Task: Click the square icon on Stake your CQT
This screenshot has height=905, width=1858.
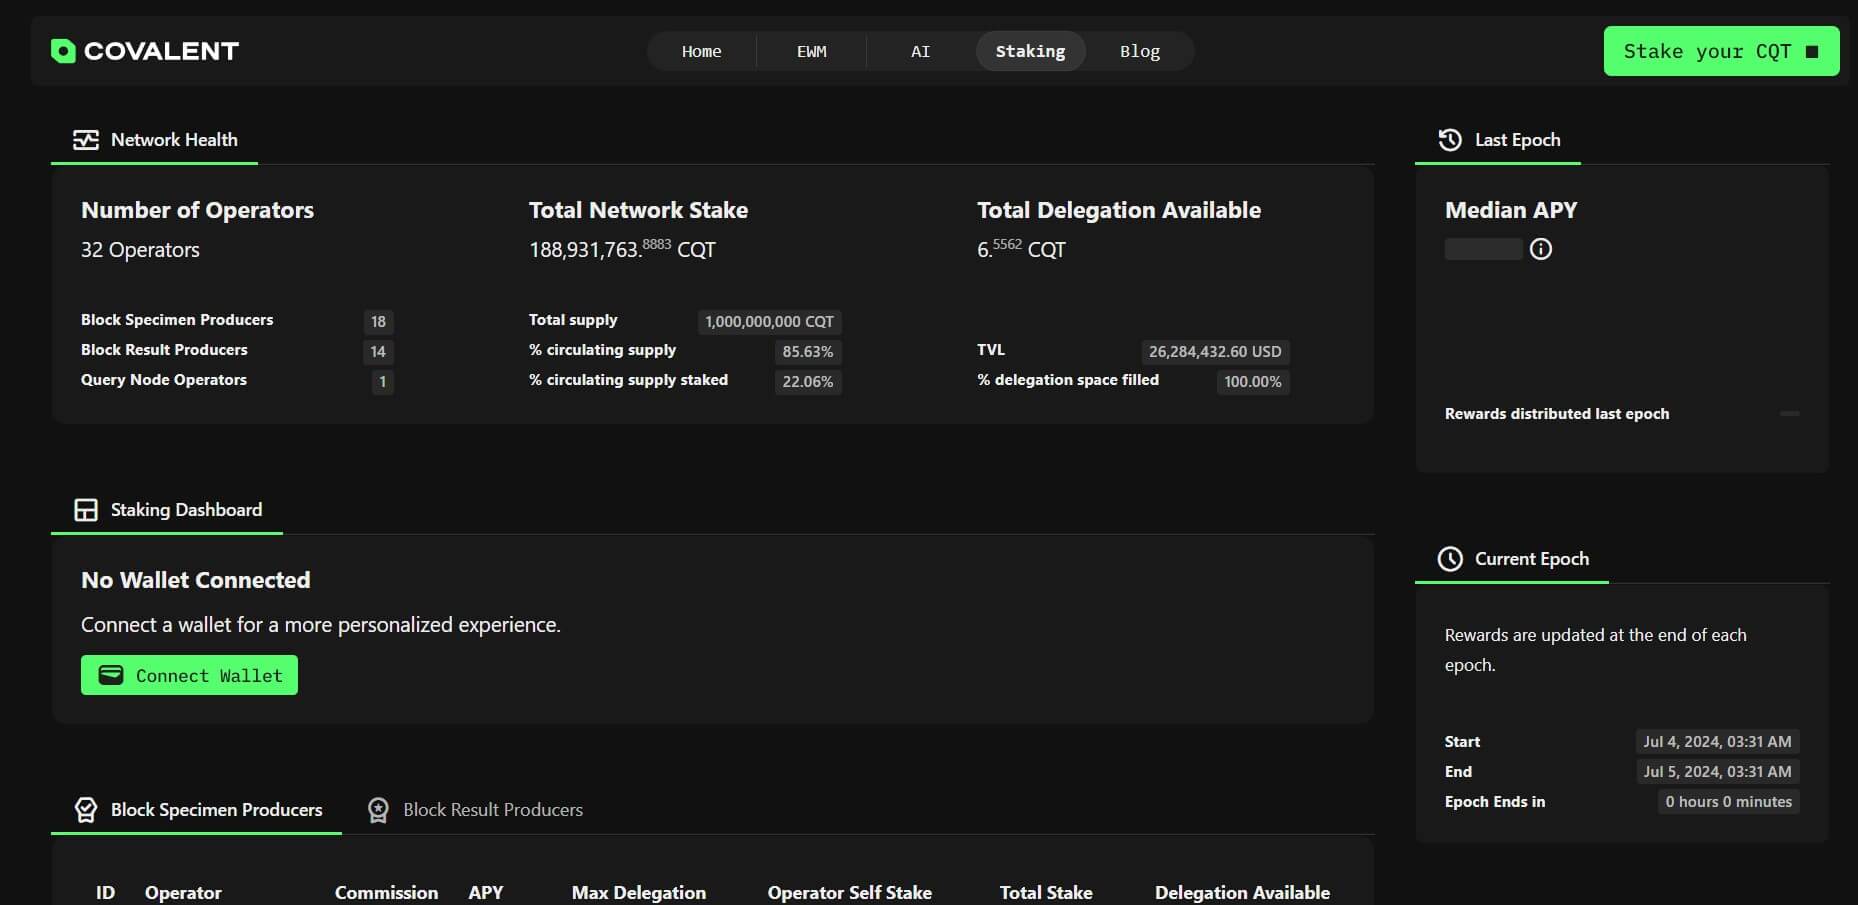Action: 1812,51
